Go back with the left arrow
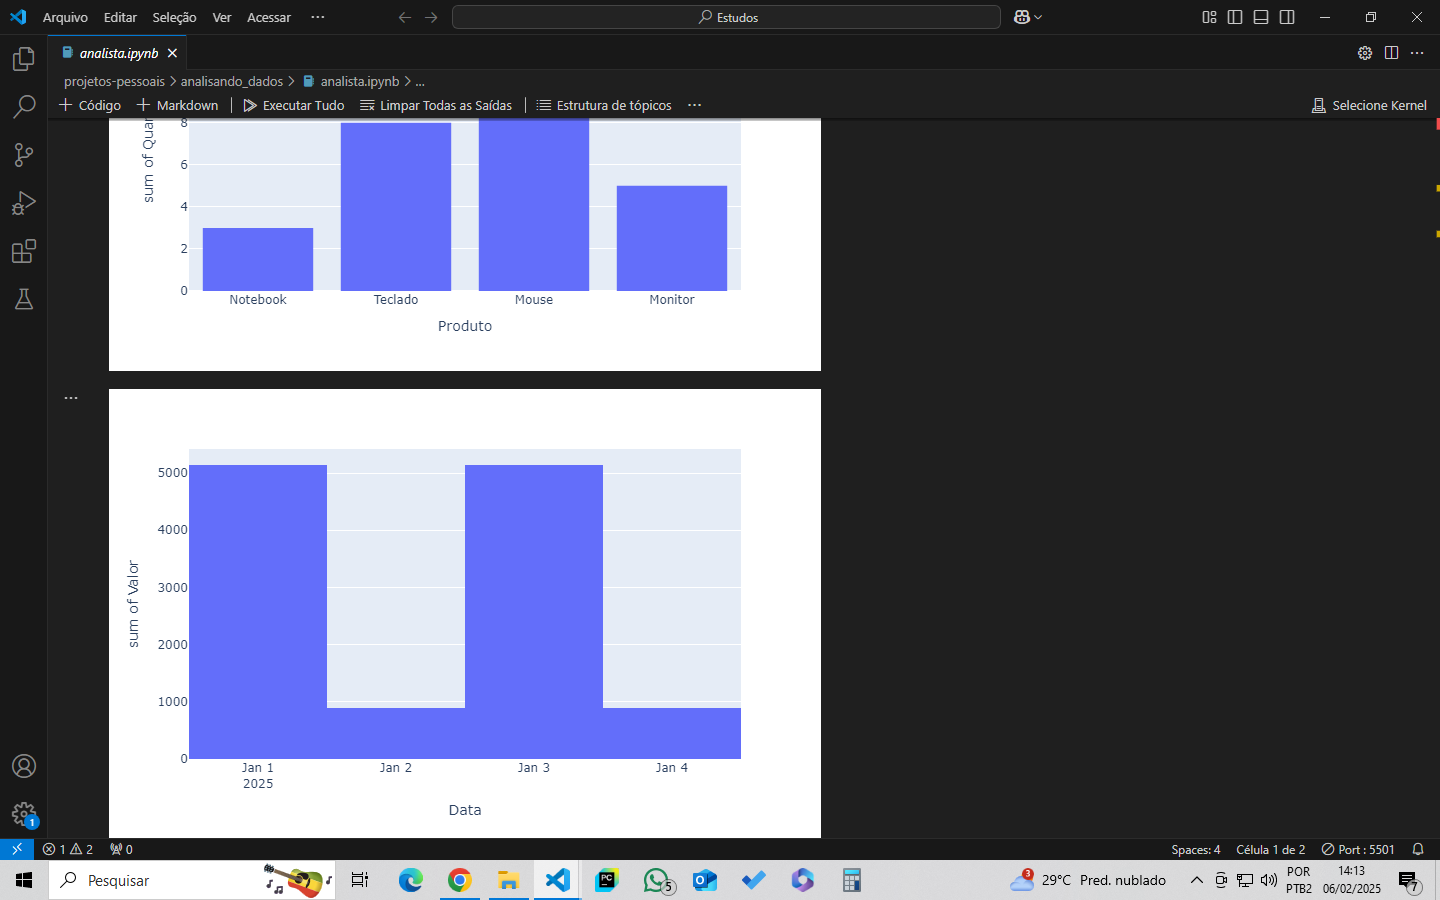Viewport: 1440px width, 900px height. (405, 17)
